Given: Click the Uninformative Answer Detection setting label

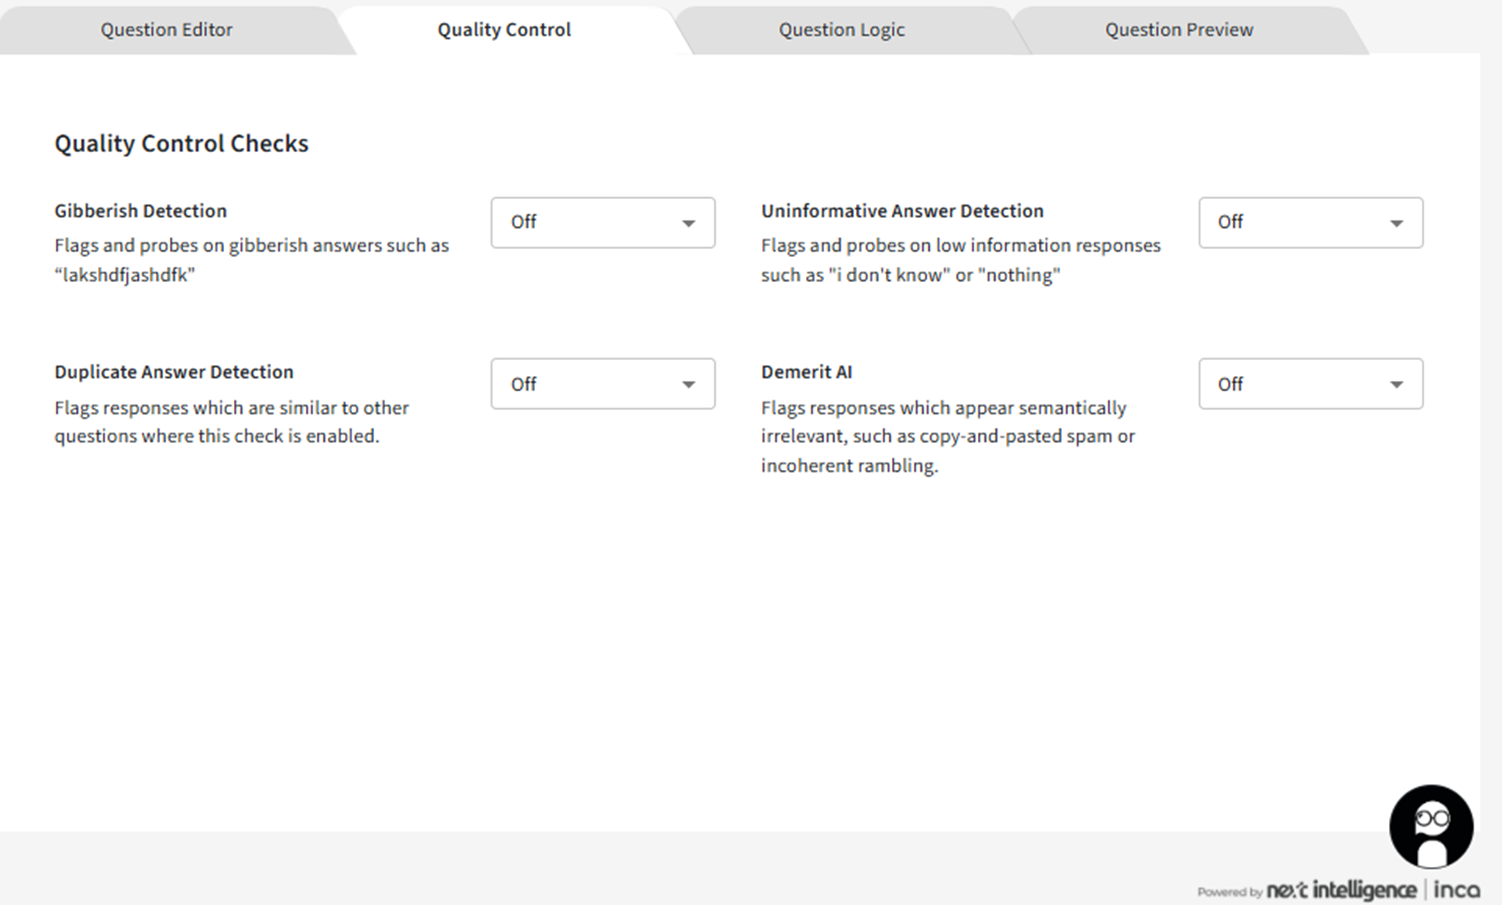Looking at the screenshot, I should tap(901, 211).
